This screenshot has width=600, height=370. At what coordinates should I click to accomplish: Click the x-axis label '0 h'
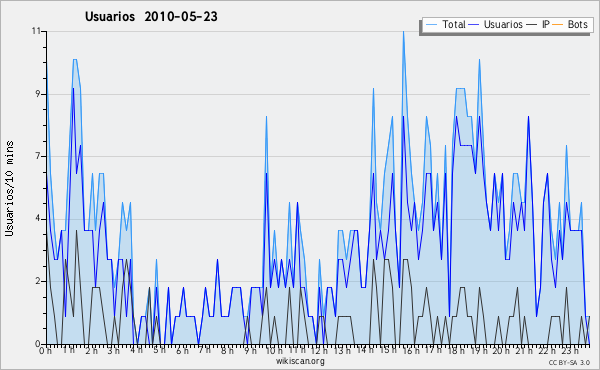coord(46,350)
